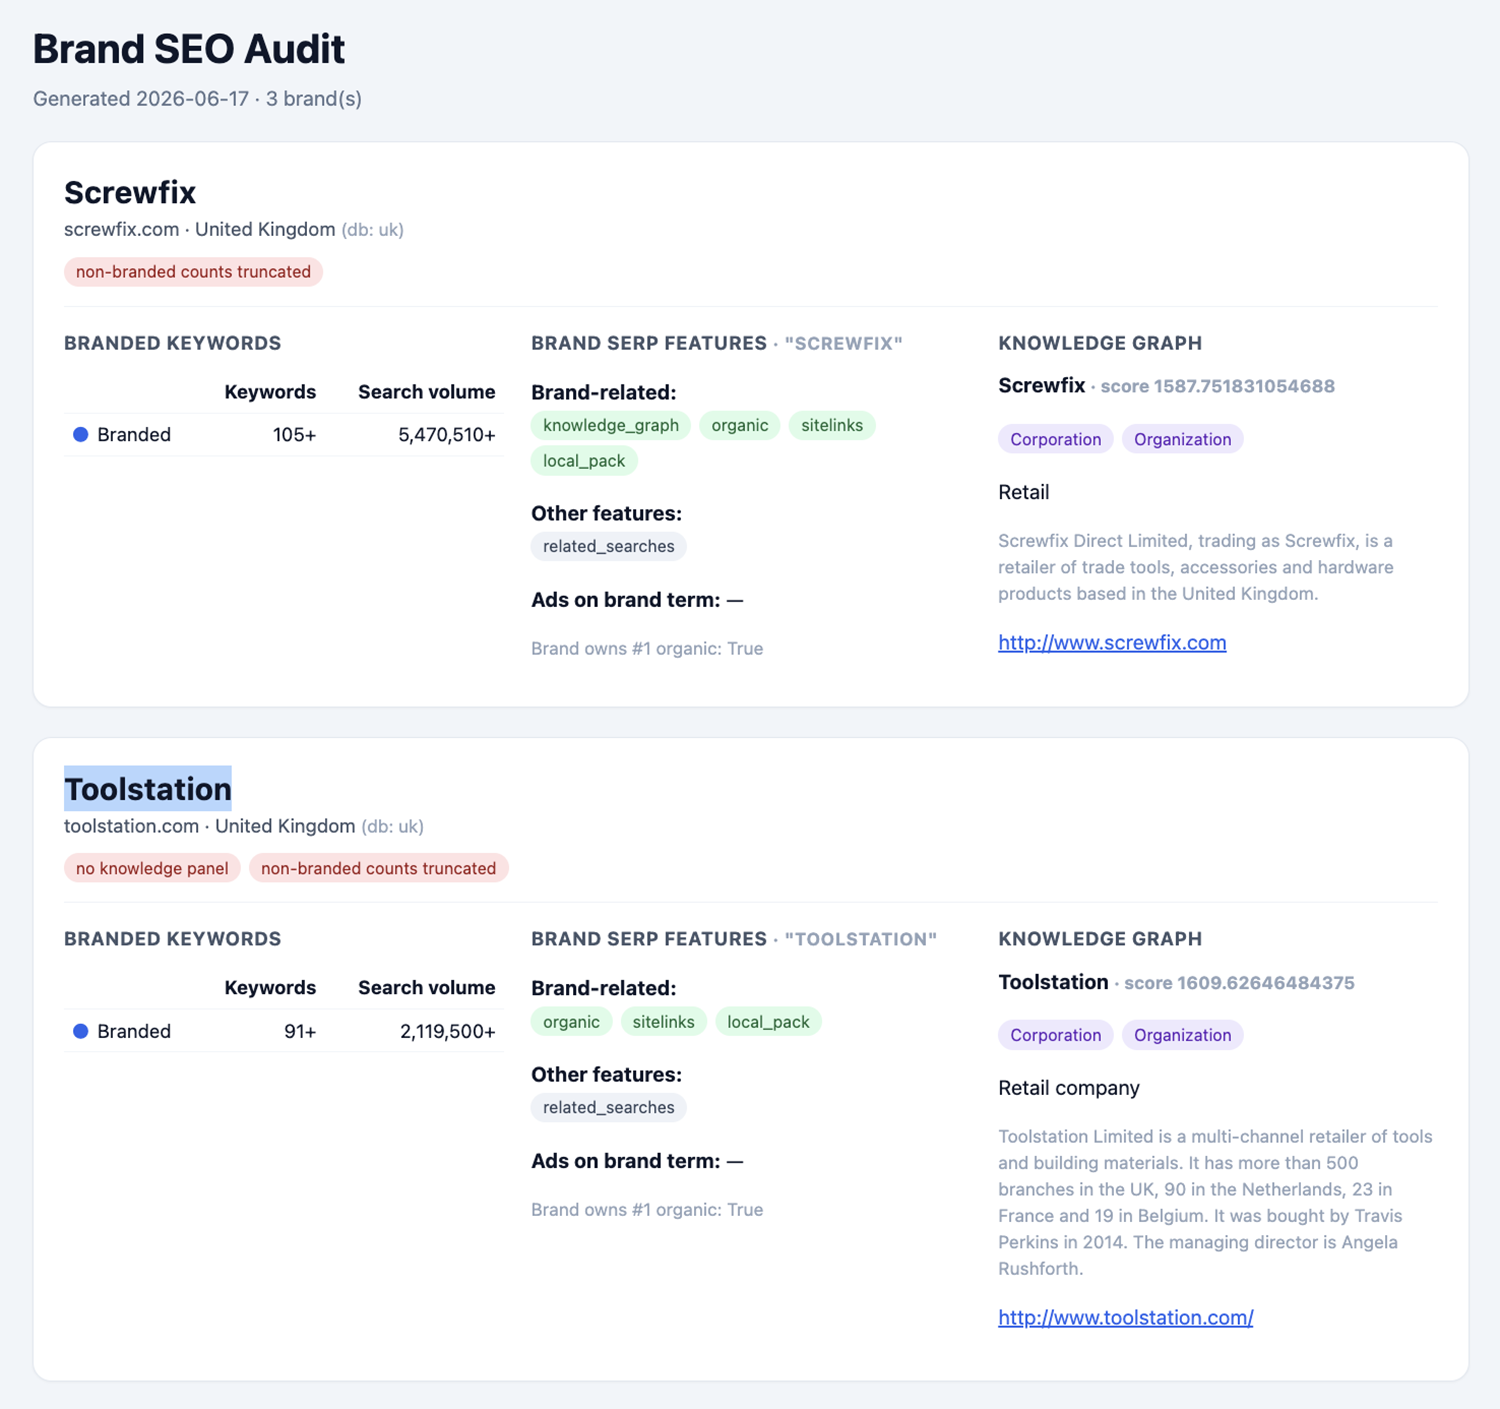The image size is (1500, 1409).
Task: Click the sitelinks tag in Screwfix card
Action: coord(832,425)
